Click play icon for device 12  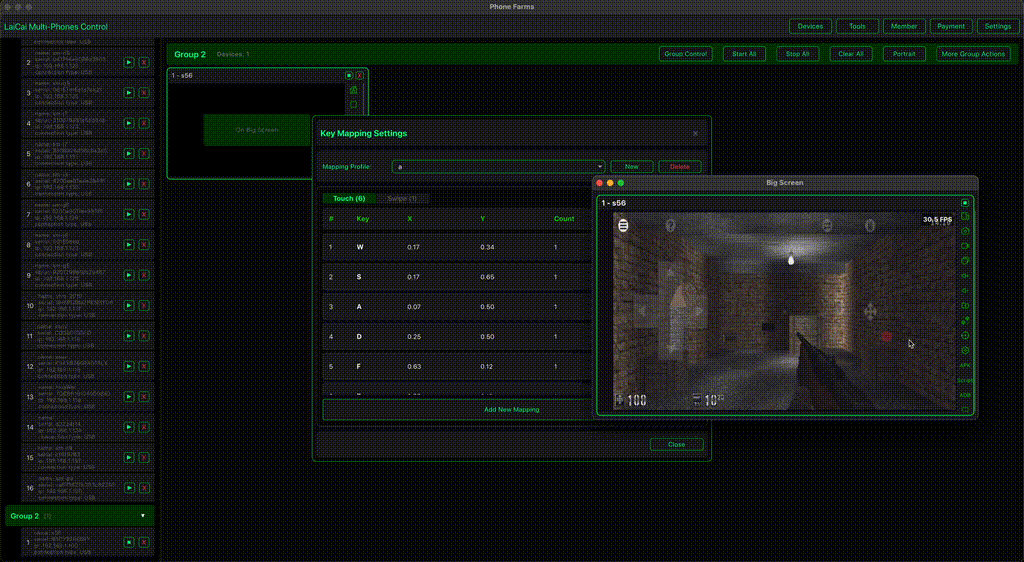pyautogui.click(x=129, y=367)
